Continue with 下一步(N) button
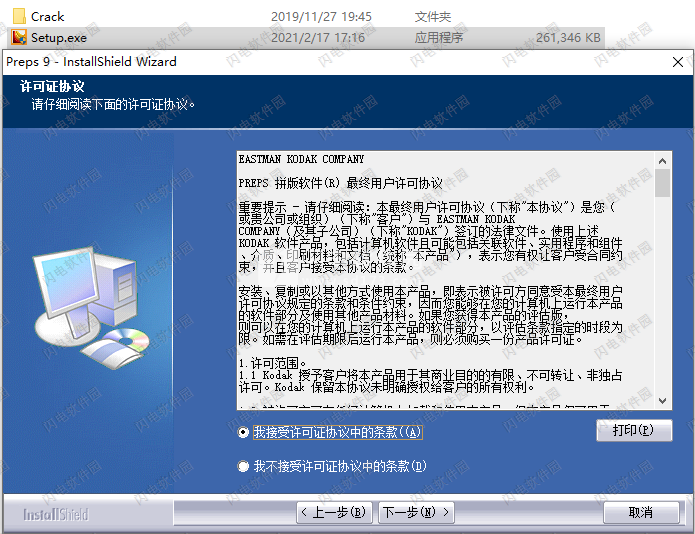 [x=416, y=513]
